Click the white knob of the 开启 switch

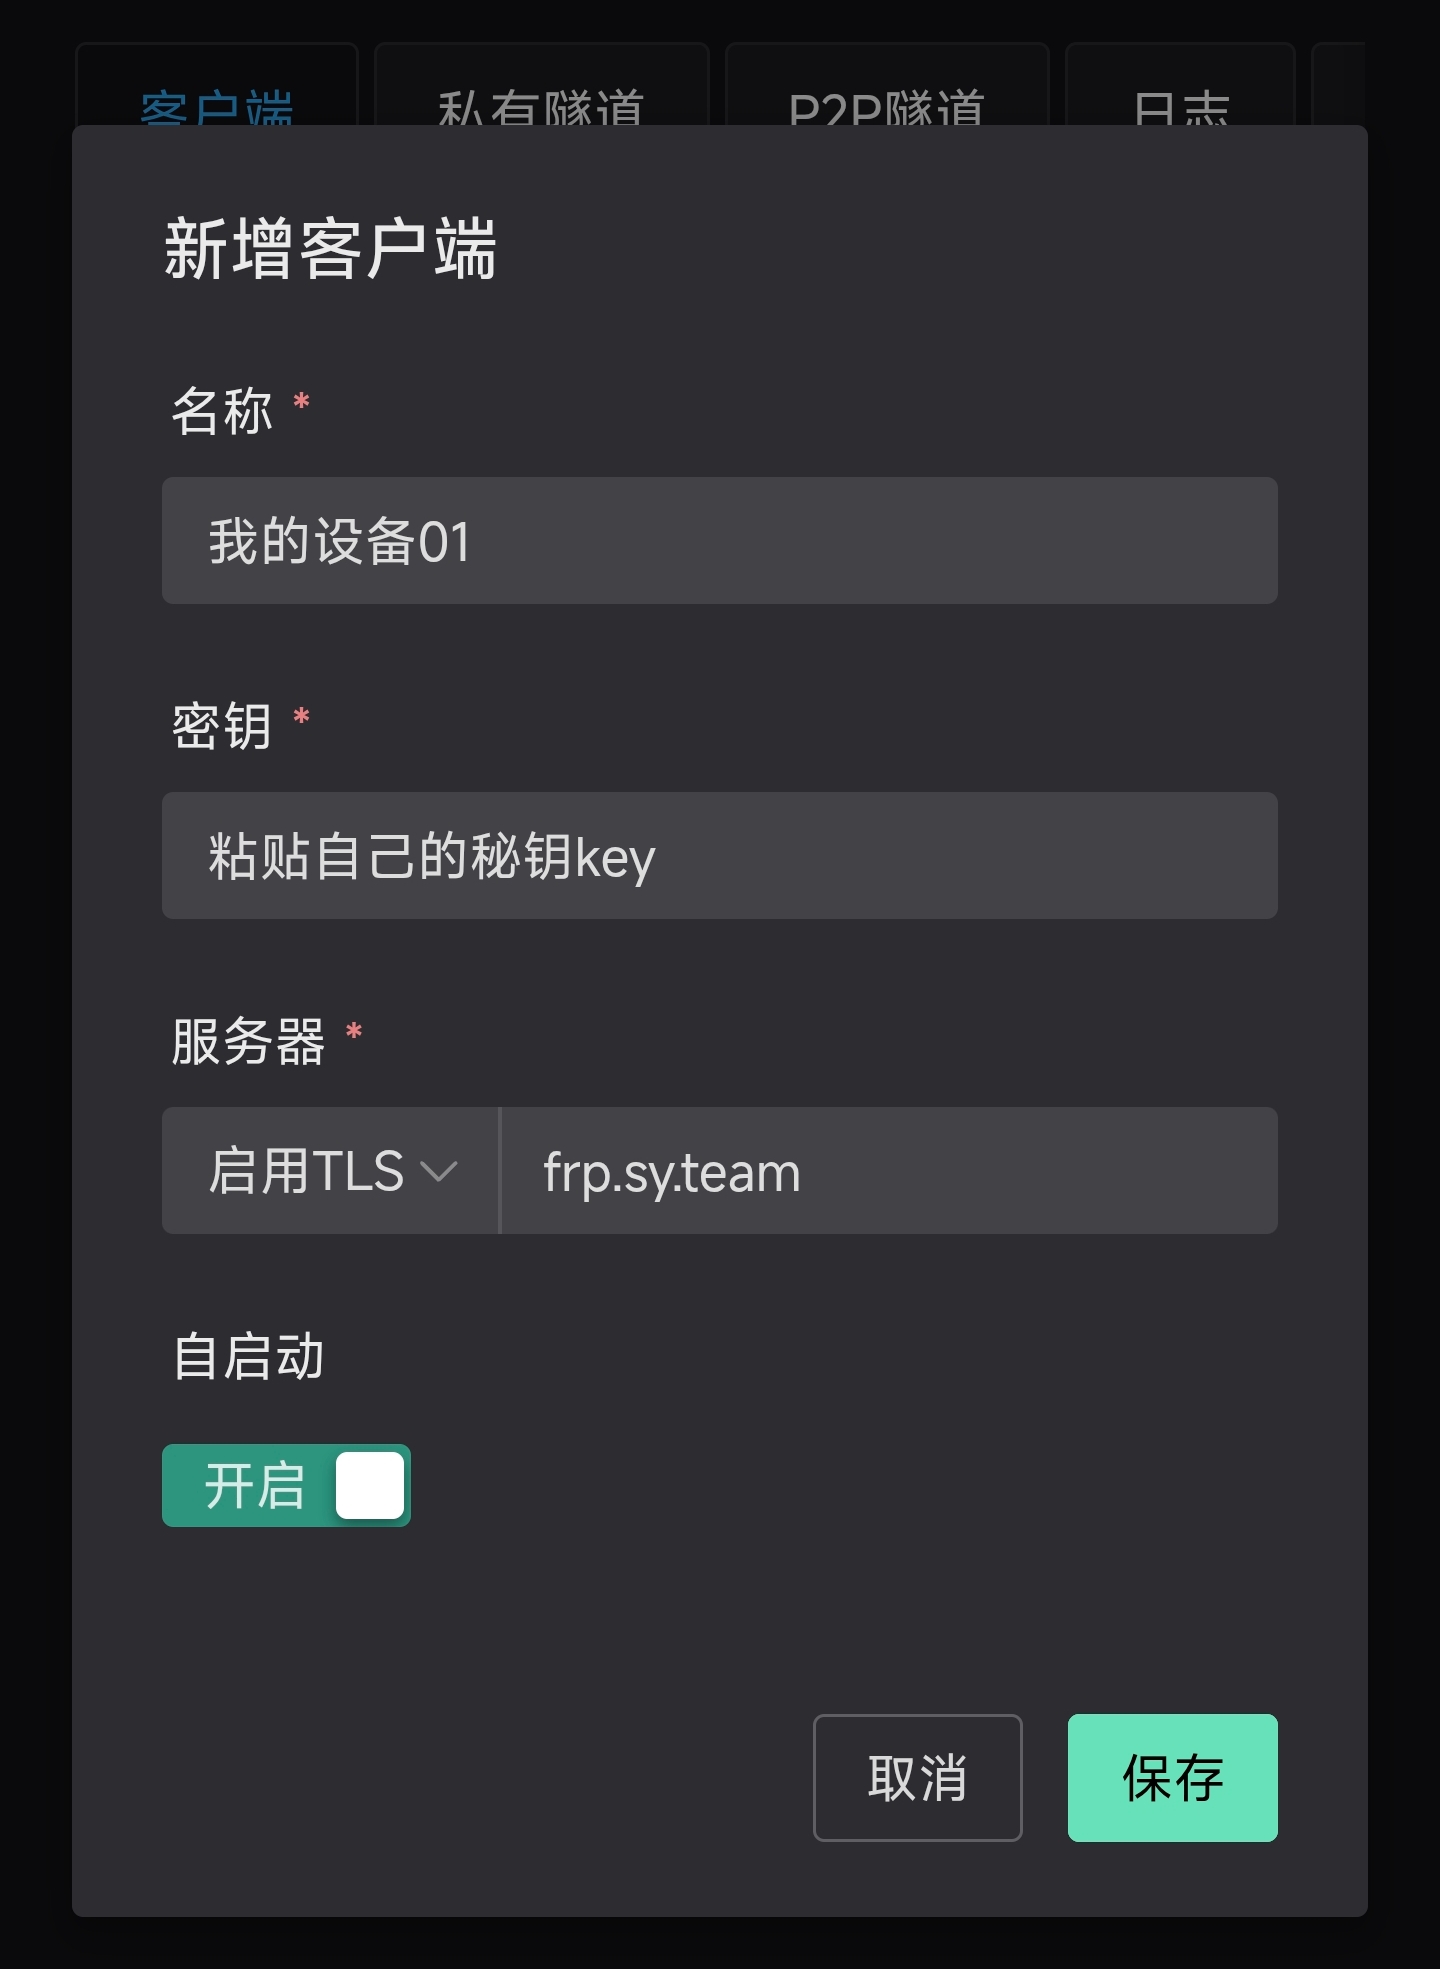point(370,1485)
